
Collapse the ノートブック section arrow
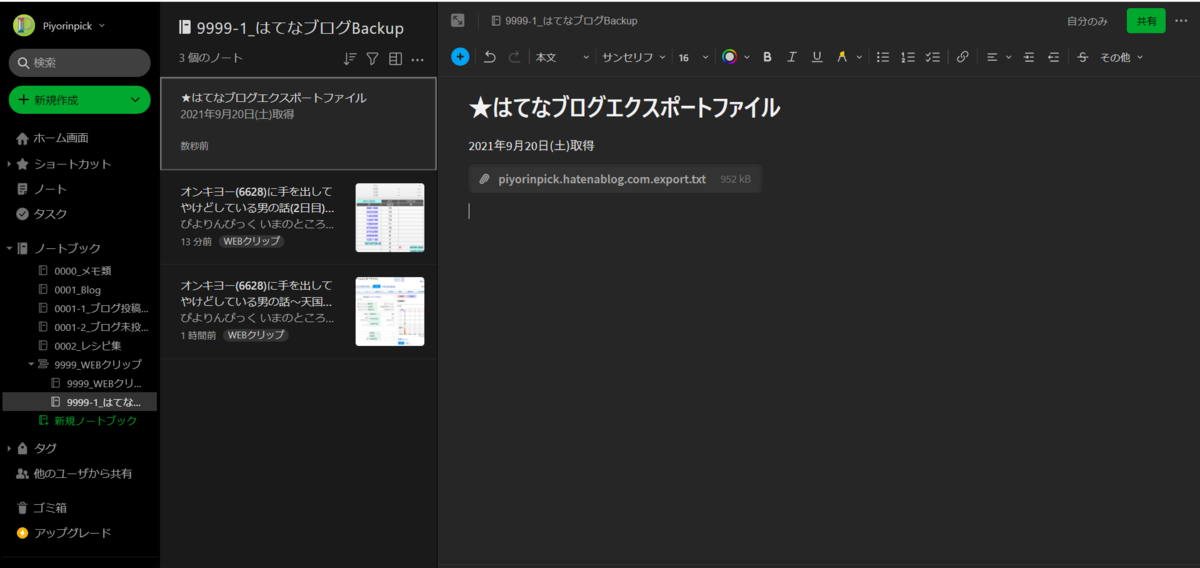point(9,248)
